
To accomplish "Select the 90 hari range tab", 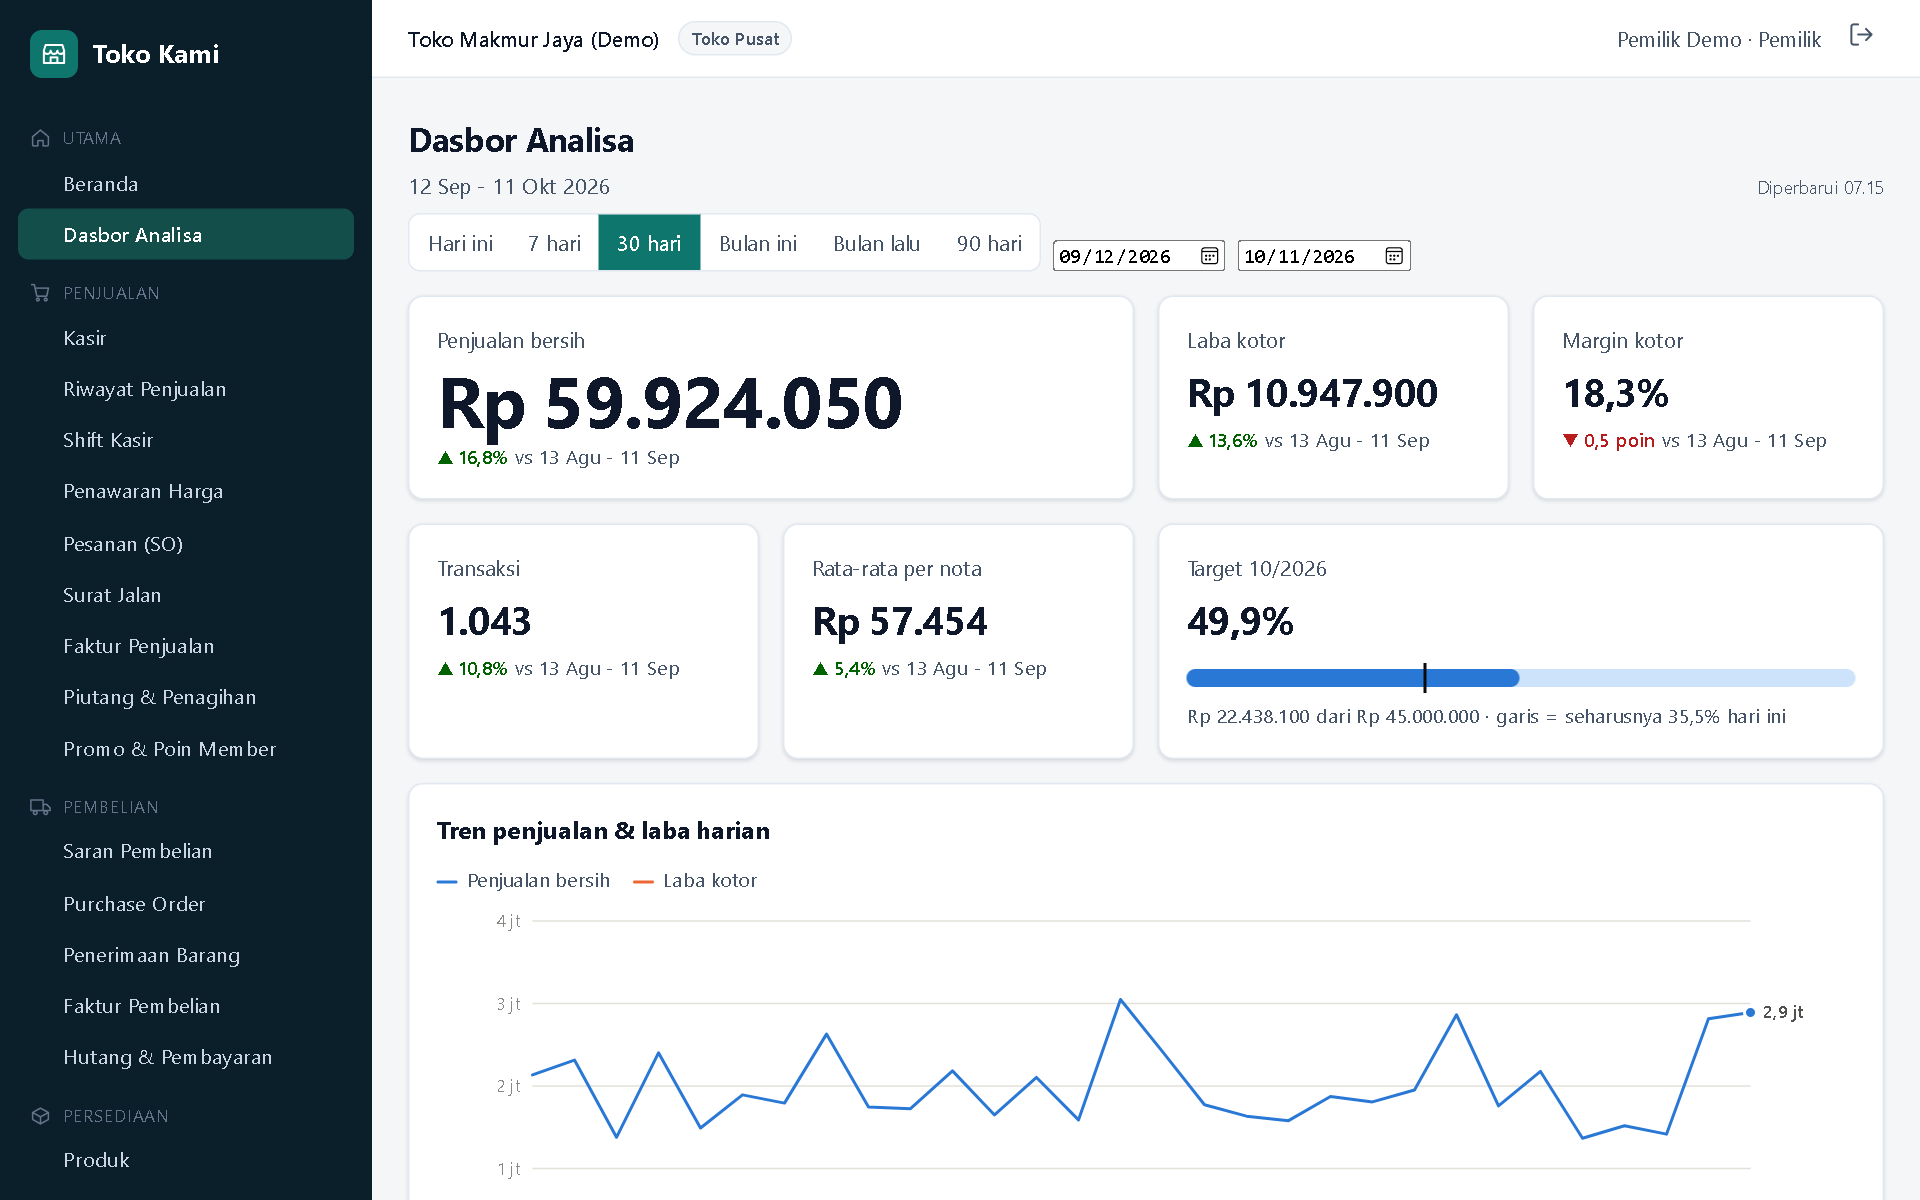I will point(989,243).
